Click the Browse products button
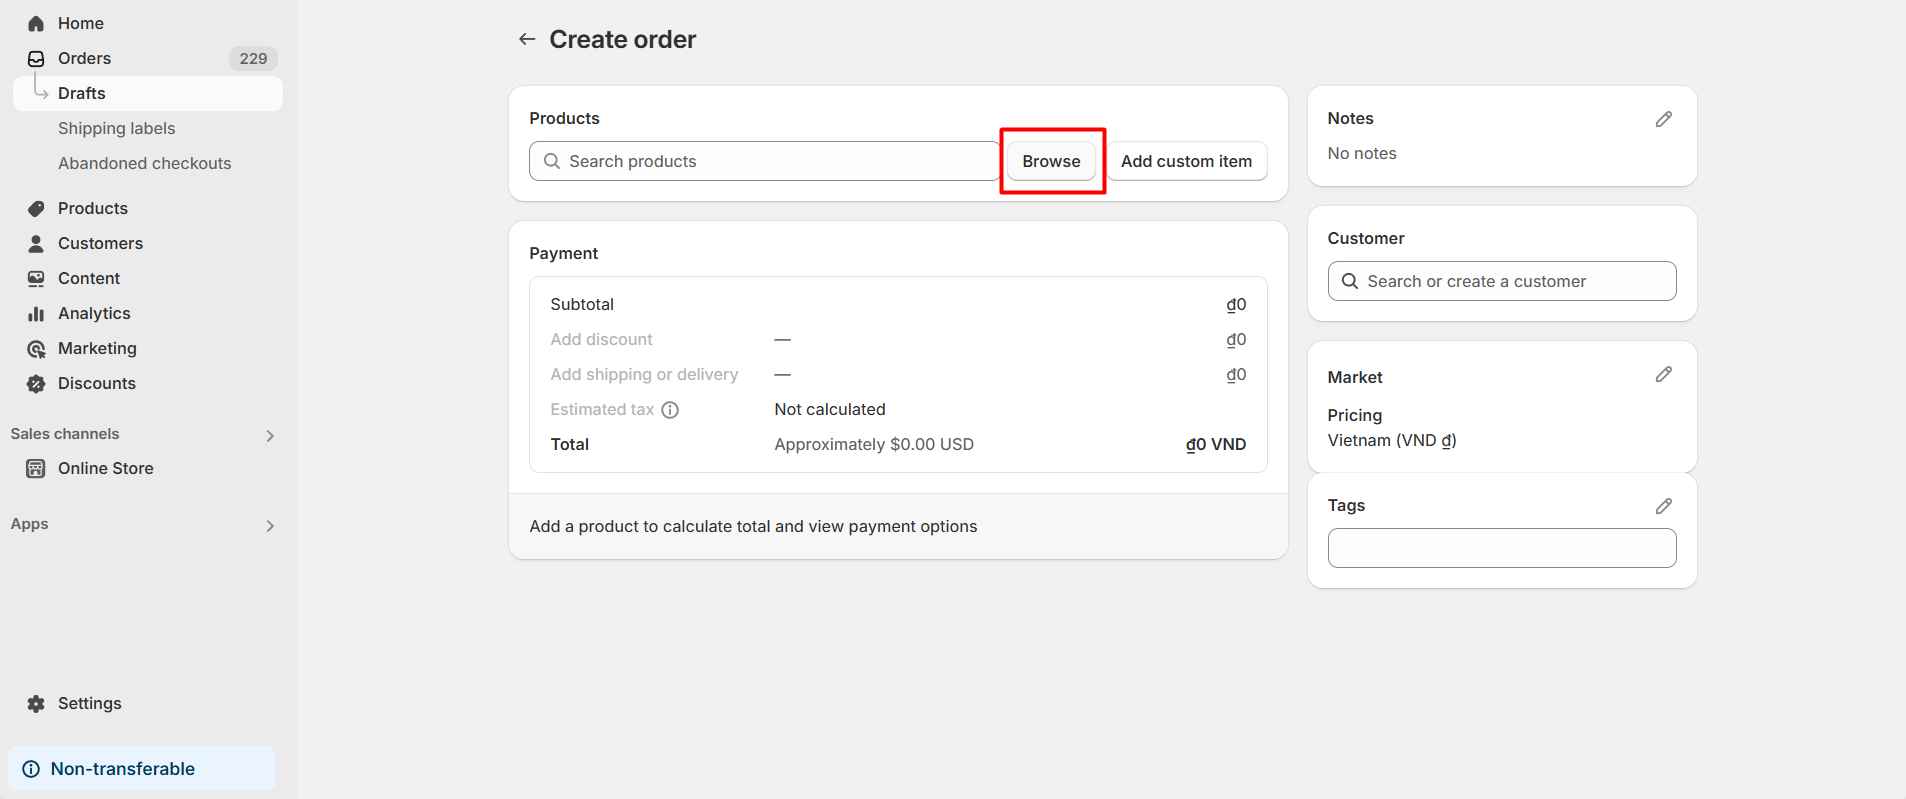The image size is (1906, 799). coord(1051,161)
